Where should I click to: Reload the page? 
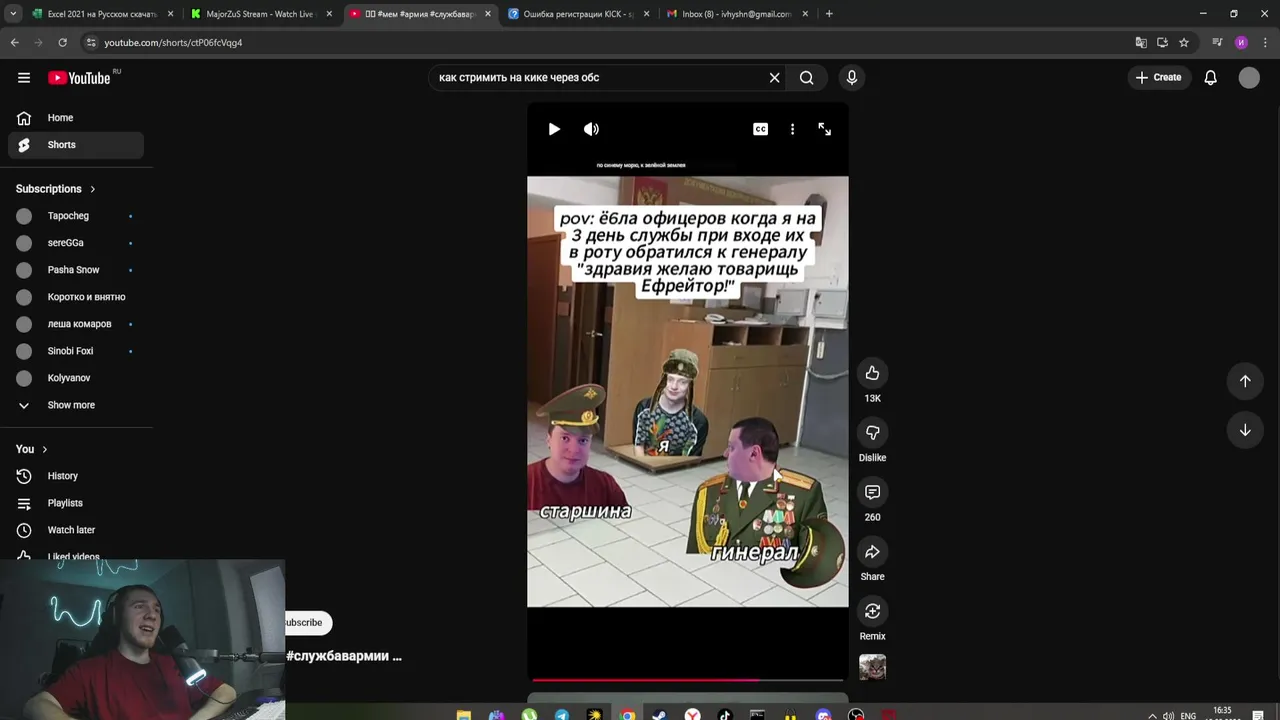[62, 43]
